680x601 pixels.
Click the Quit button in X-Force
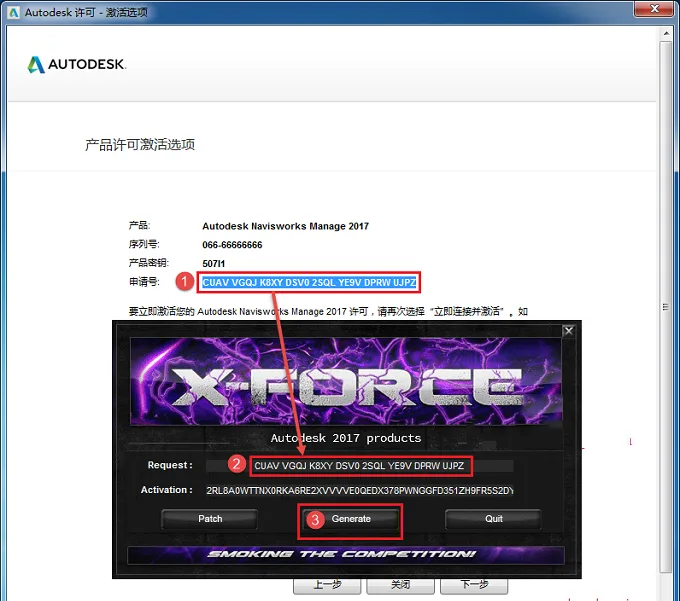click(x=494, y=519)
